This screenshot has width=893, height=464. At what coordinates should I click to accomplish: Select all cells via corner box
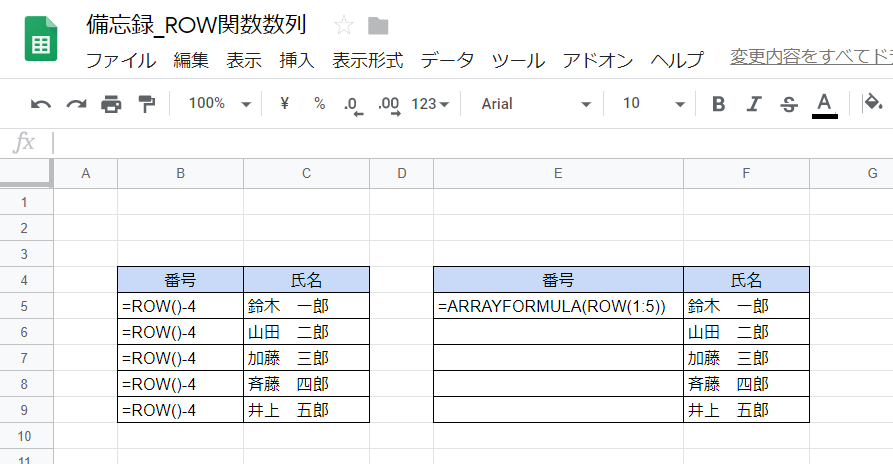pos(26,173)
